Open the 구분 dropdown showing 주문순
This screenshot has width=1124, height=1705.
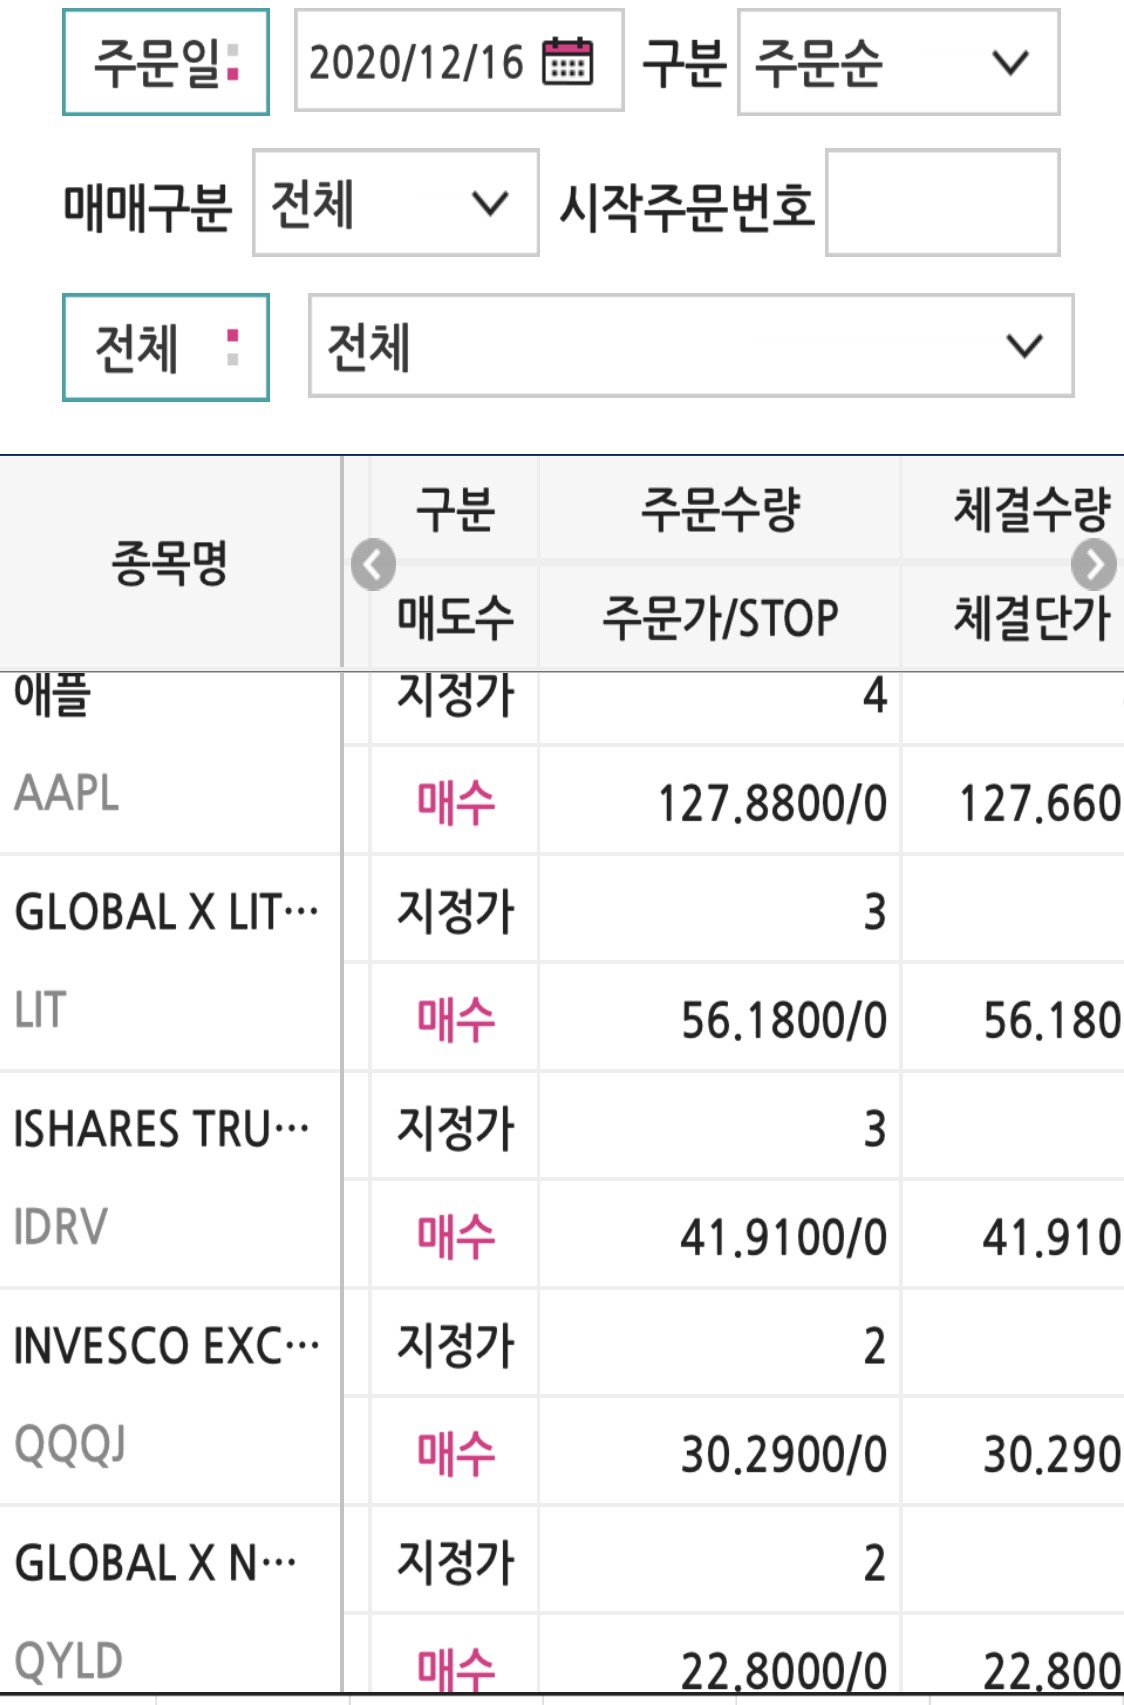point(900,65)
